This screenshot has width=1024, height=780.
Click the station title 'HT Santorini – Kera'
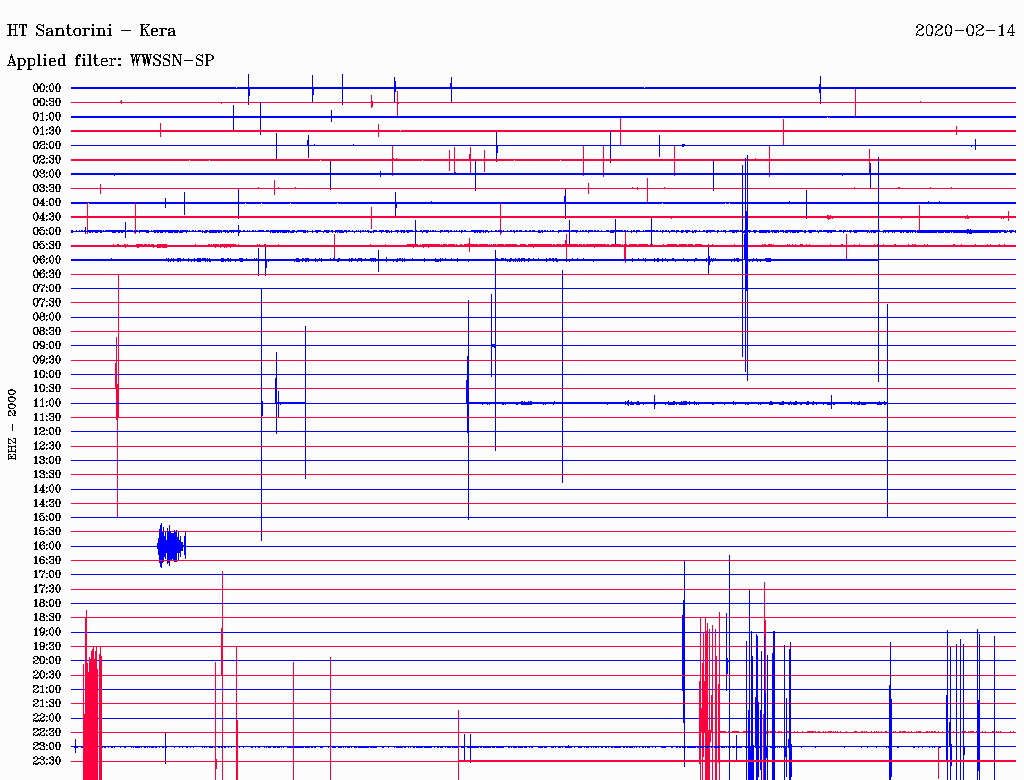point(91,31)
